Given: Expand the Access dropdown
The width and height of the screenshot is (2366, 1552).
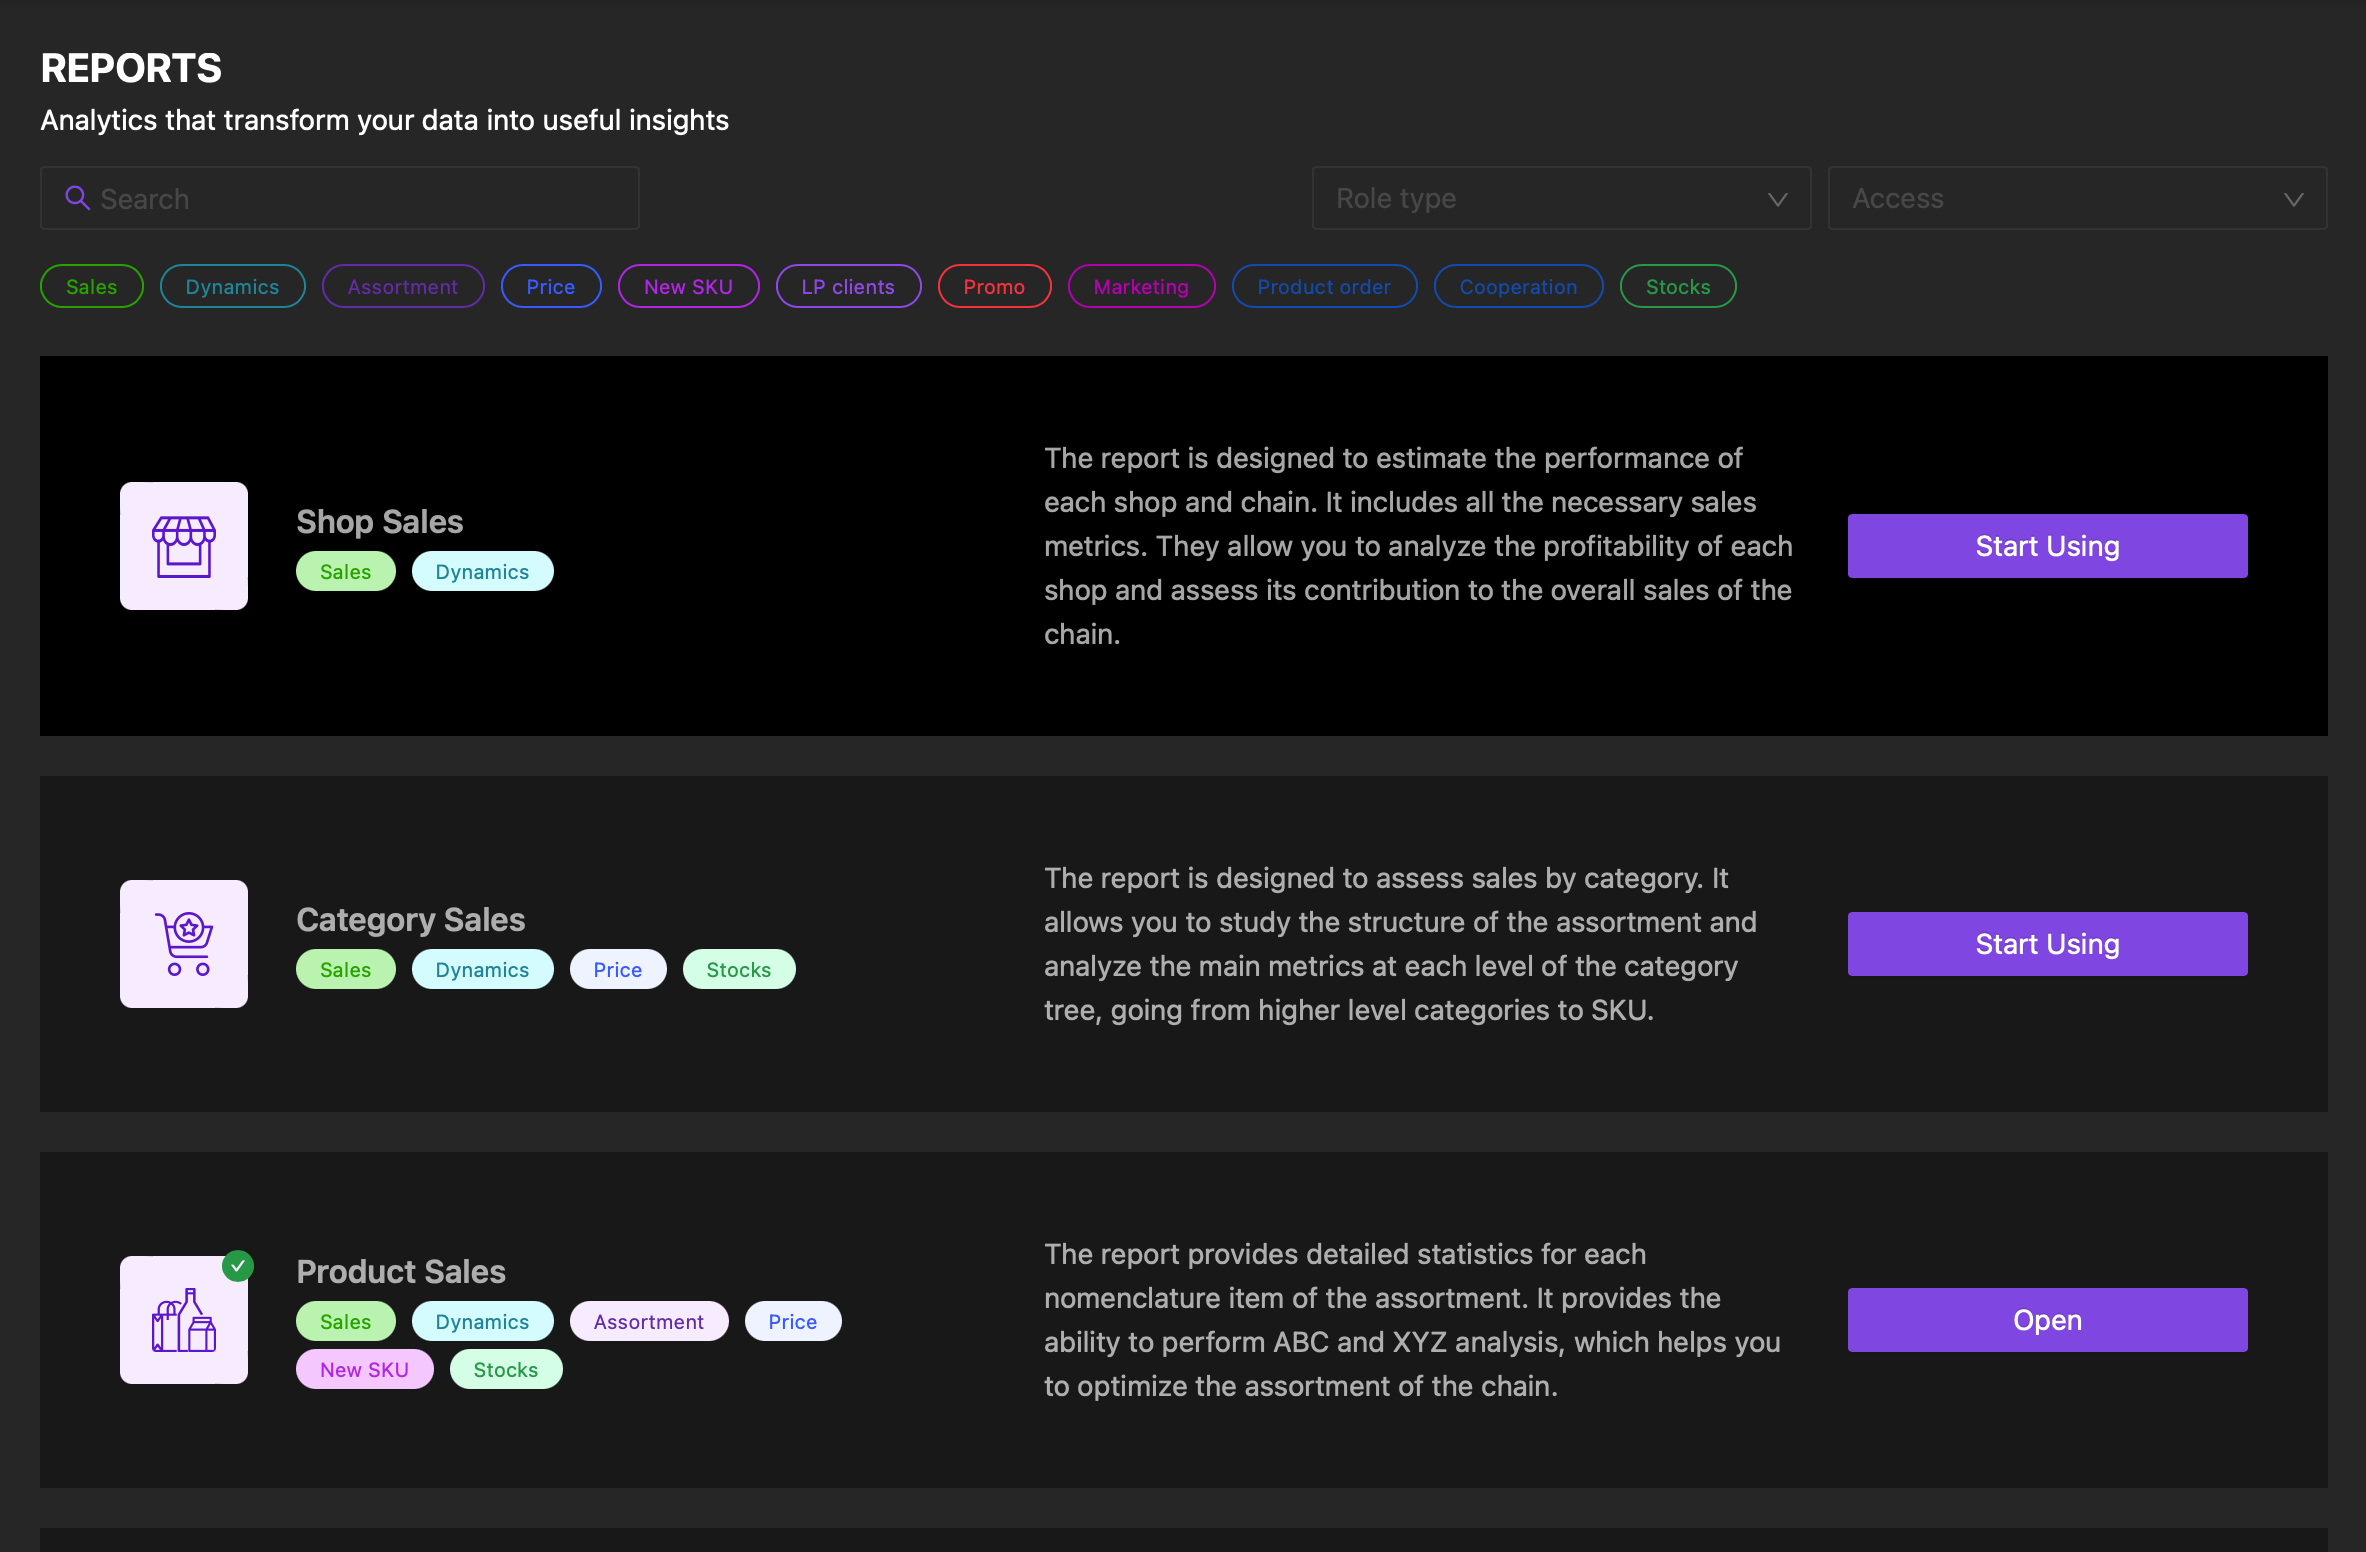Looking at the screenshot, I should point(2076,198).
